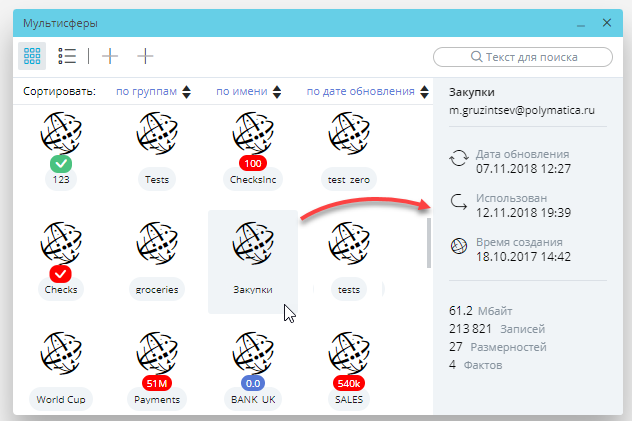Sort using по дате обновления link
Image resolution: width=632 pixels, height=421 pixels.
(x=360, y=91)
